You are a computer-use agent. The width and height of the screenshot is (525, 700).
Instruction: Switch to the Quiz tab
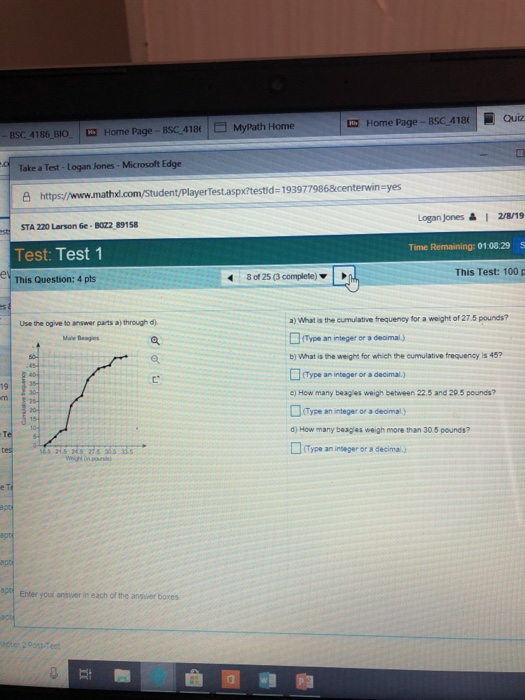point(502,118)
